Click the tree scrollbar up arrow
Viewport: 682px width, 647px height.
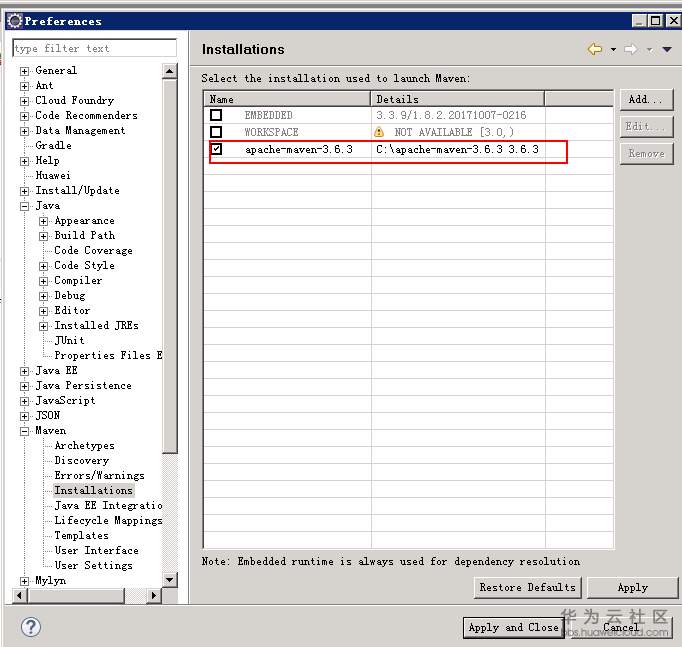coord(170,70)
